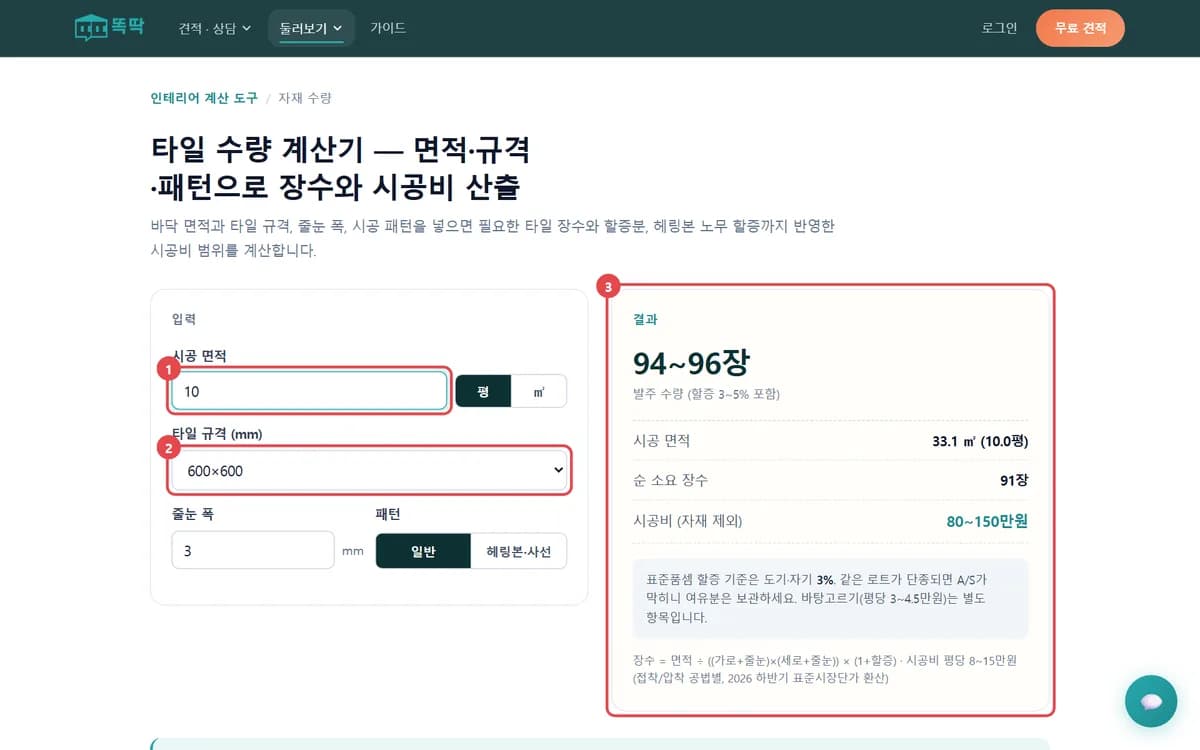1200x750 pixels.
Task: Open the 인테리어 계산 도구 breadcrumb link
Action: pos(204,98)
